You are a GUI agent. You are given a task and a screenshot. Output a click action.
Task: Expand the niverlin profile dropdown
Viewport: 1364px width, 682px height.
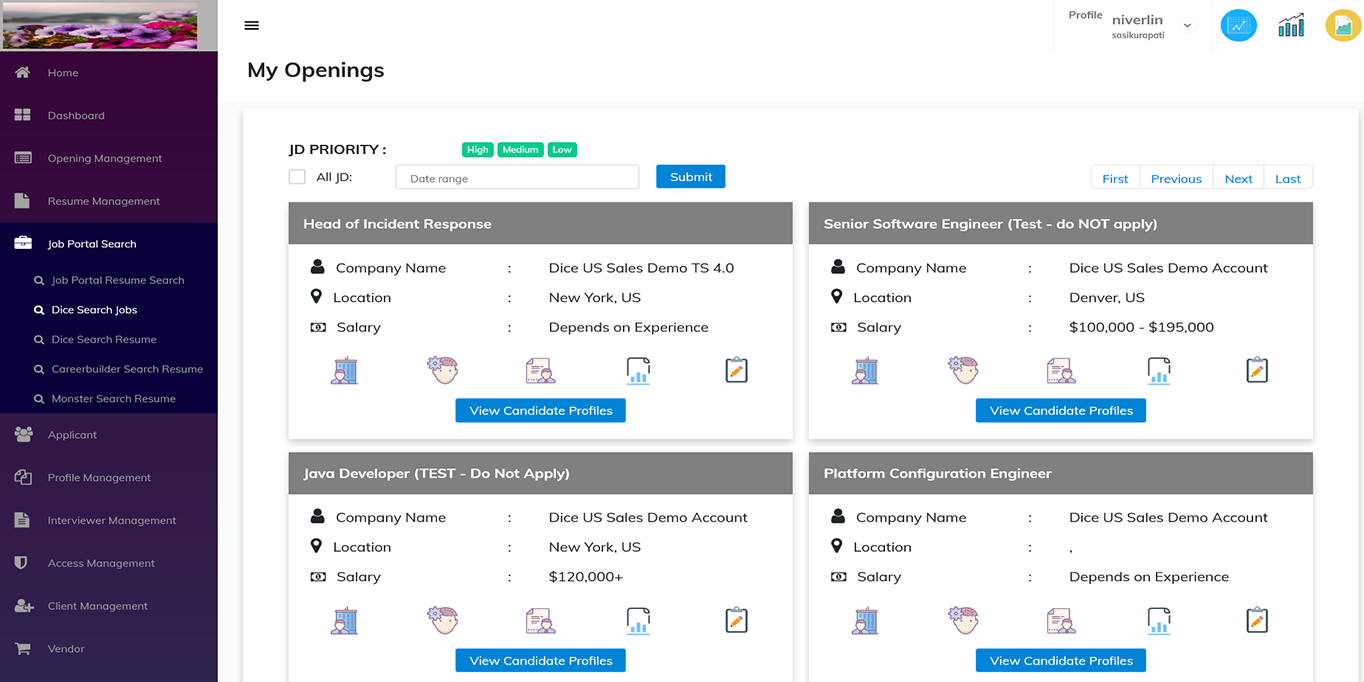tap(1187, 26)
